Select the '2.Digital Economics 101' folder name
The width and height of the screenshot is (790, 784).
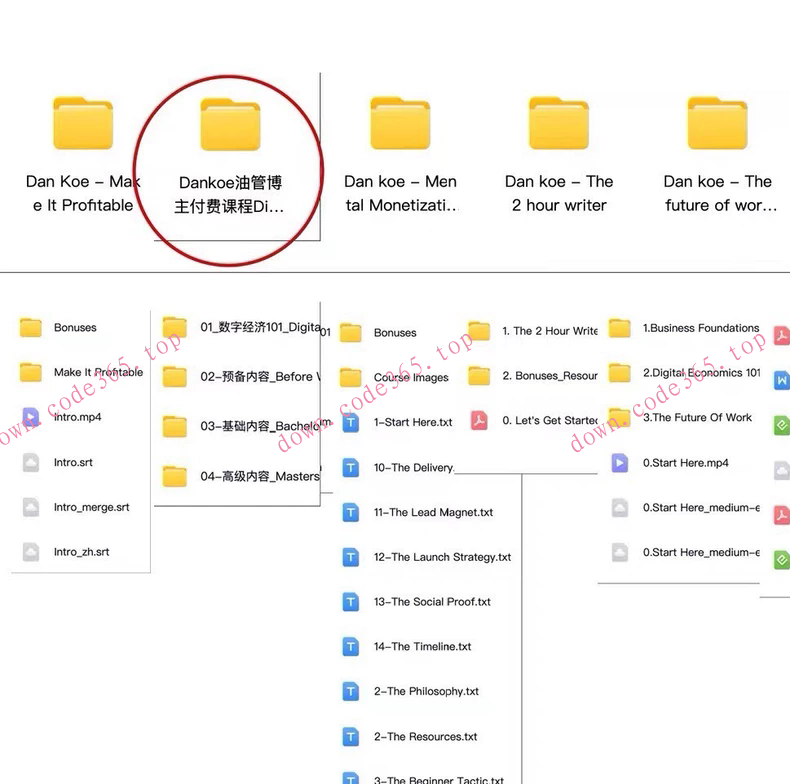tap(701, 373)
